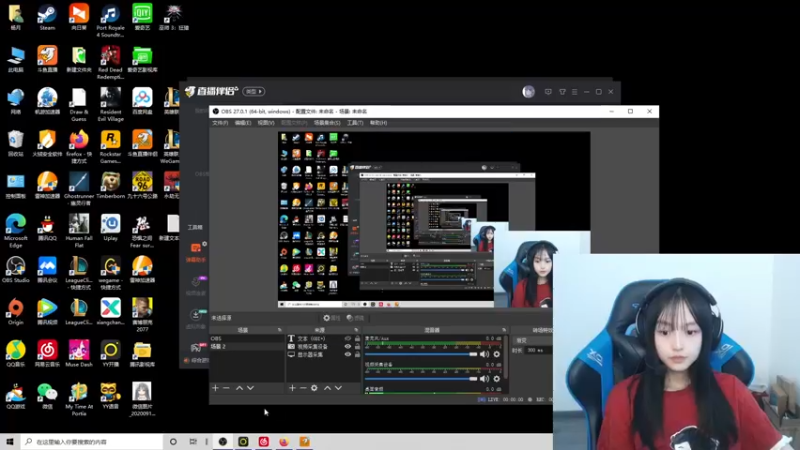Open the View menu in OBS
The image size is (800, 450).
(x=266, y=123)
